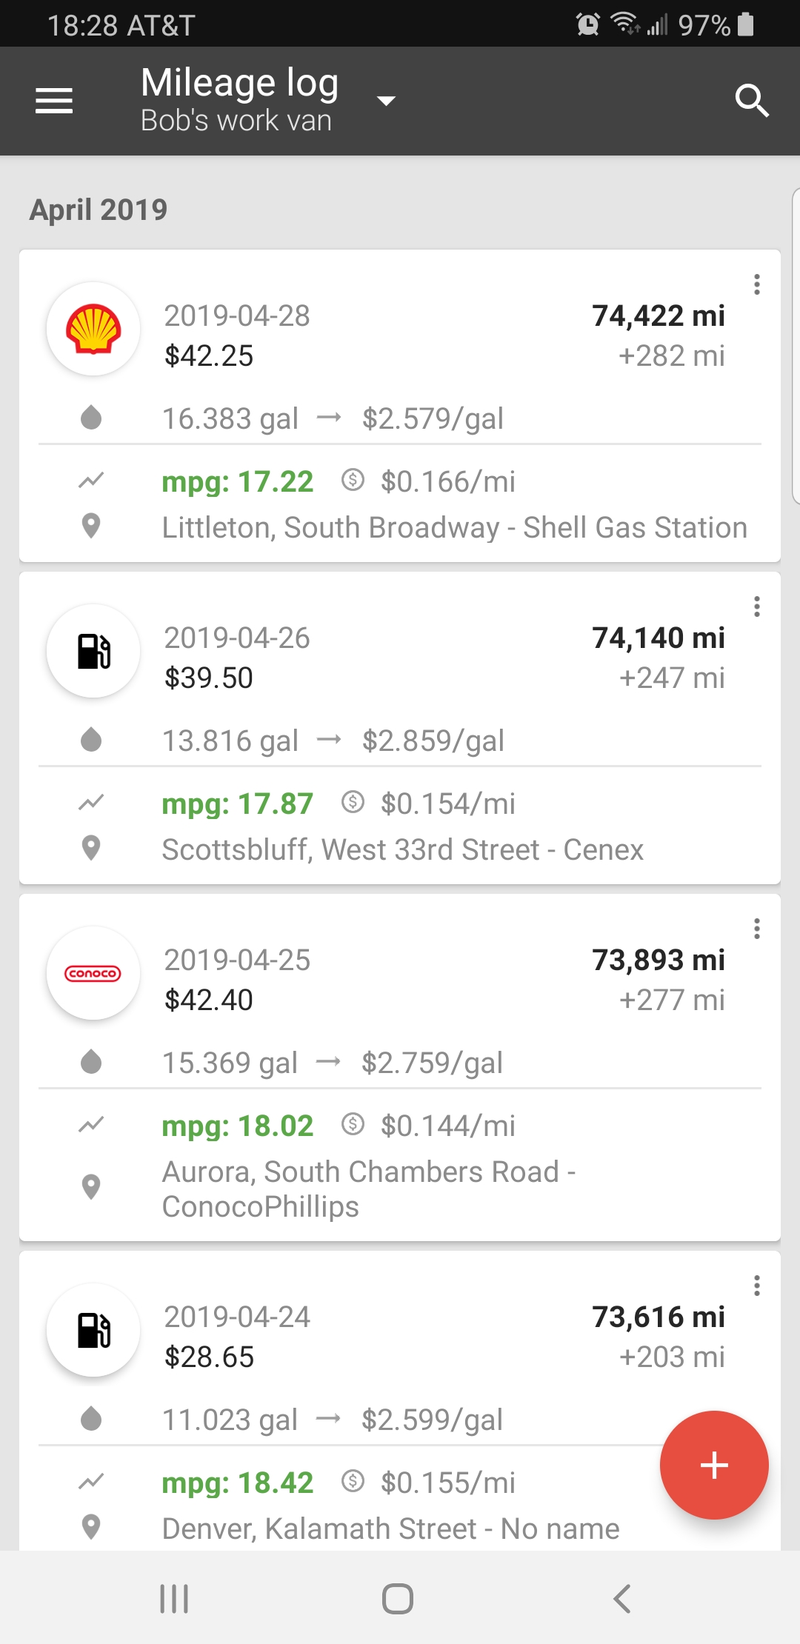Expand the Mileage log vehicle dropdown arrow
The image size is (800, 1644).
point(386,101)
